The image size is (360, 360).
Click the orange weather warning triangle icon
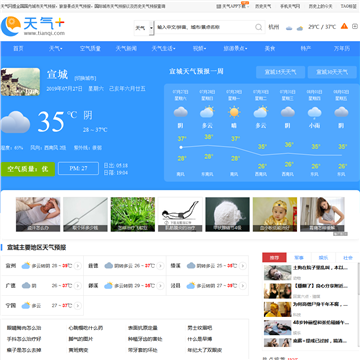pos(344,26)
